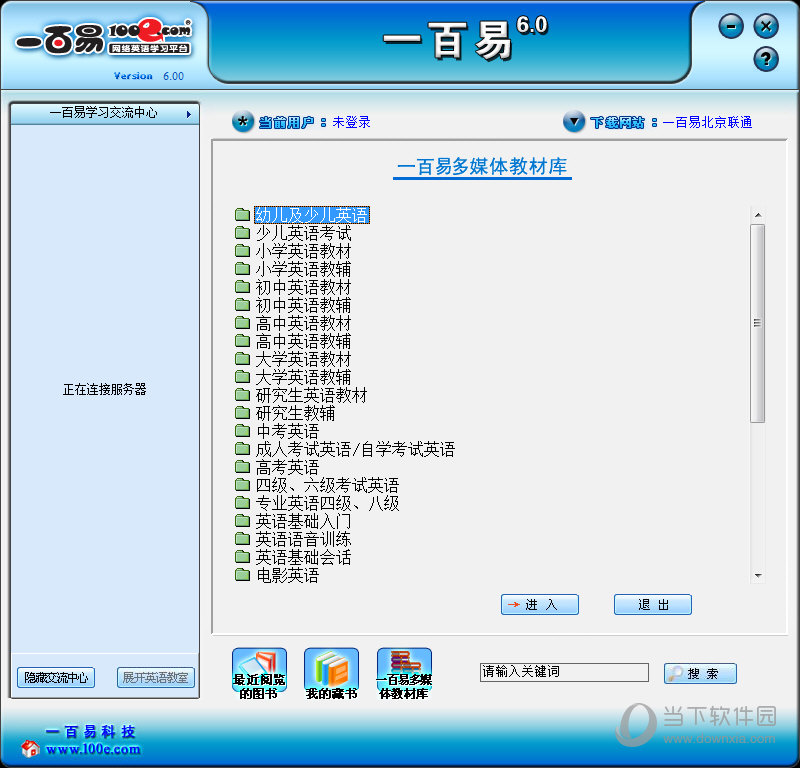800x768 pixels.
Task: Click folder icon of 高中英语教材
Action: pos(242,323)
